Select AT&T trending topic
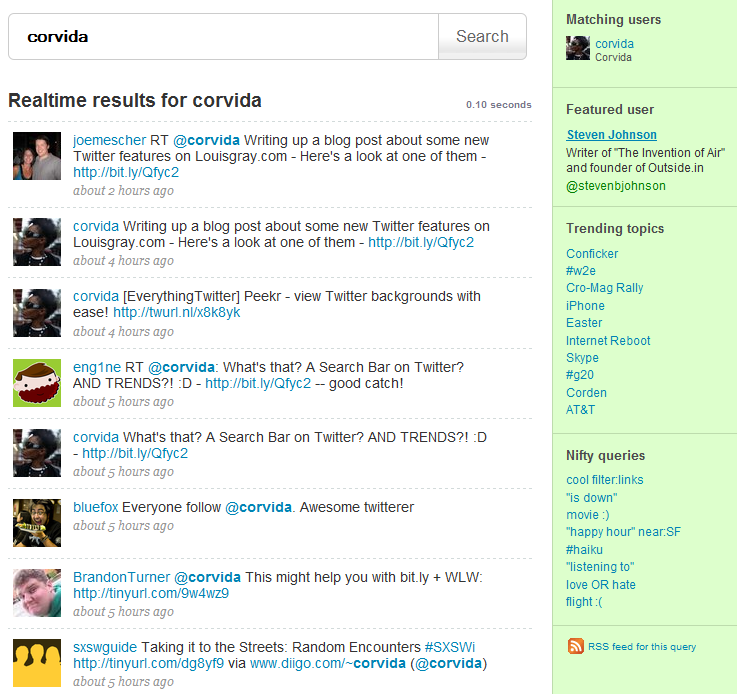 point(580,410)
